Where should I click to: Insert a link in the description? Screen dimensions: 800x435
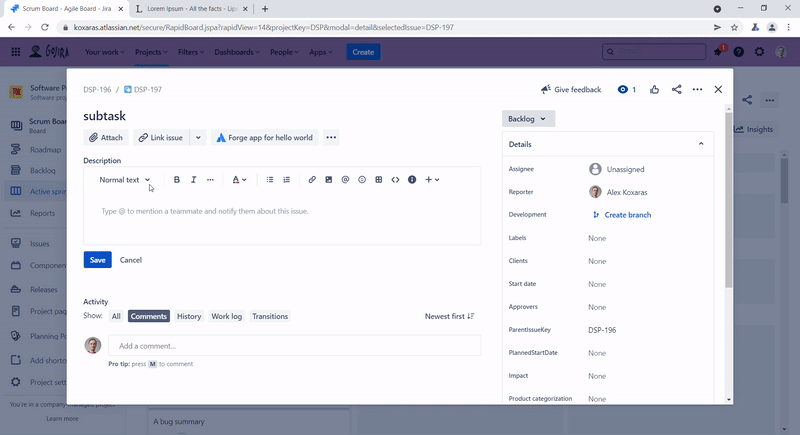[312, 180]
